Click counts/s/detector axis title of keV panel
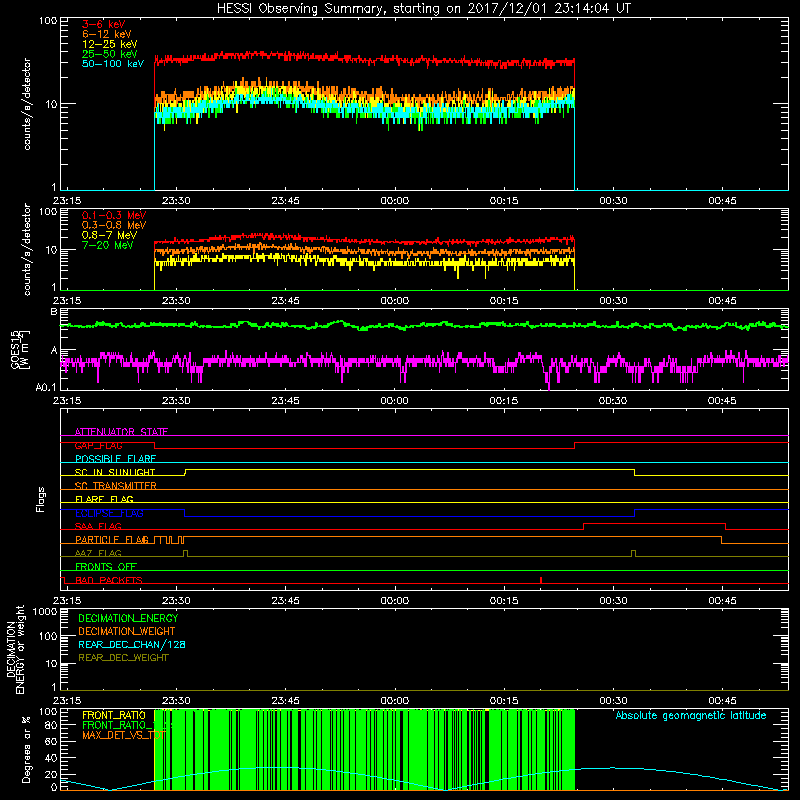 click(27, 104)
